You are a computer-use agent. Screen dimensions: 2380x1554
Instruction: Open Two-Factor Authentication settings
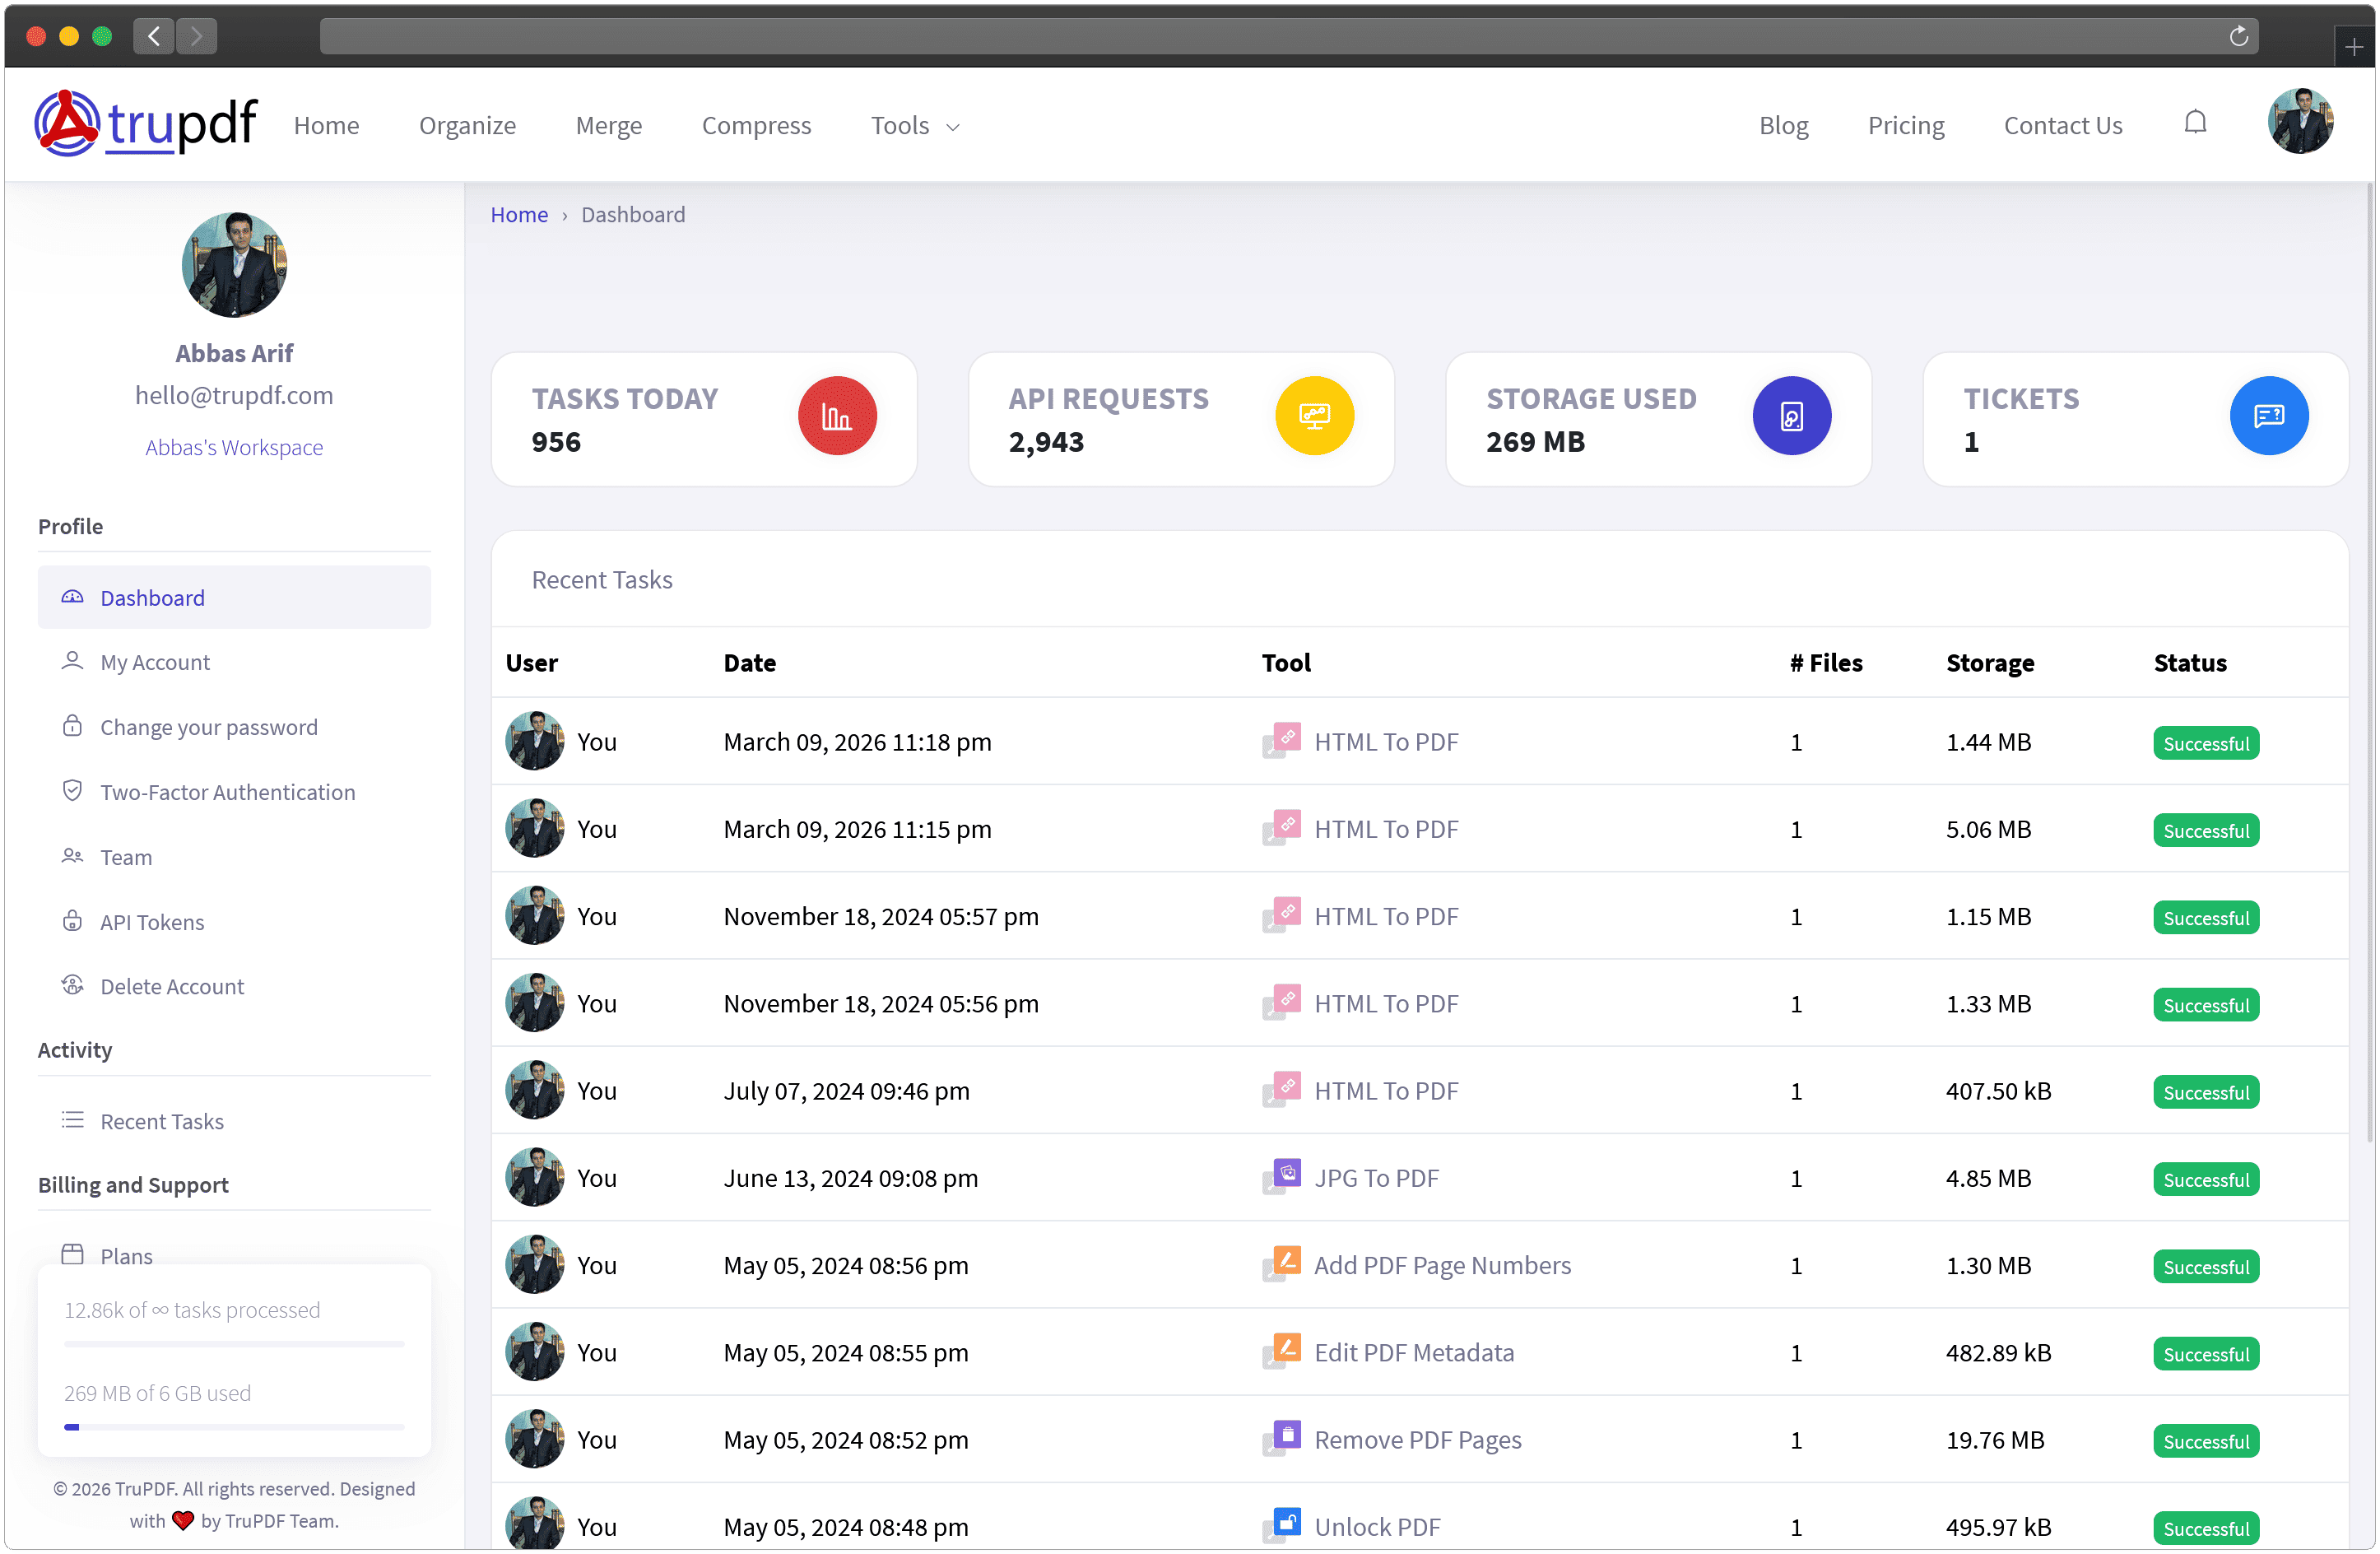(x=227, y=792)
